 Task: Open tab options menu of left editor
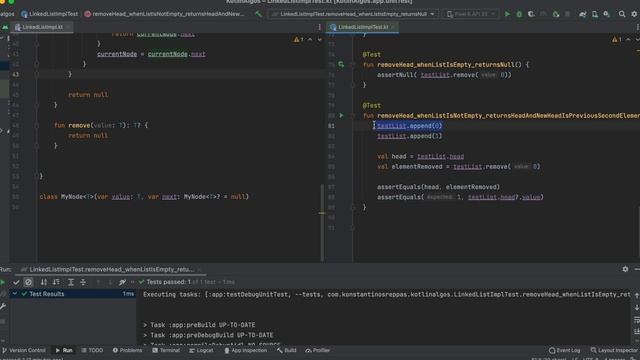(x=319, y=27)
